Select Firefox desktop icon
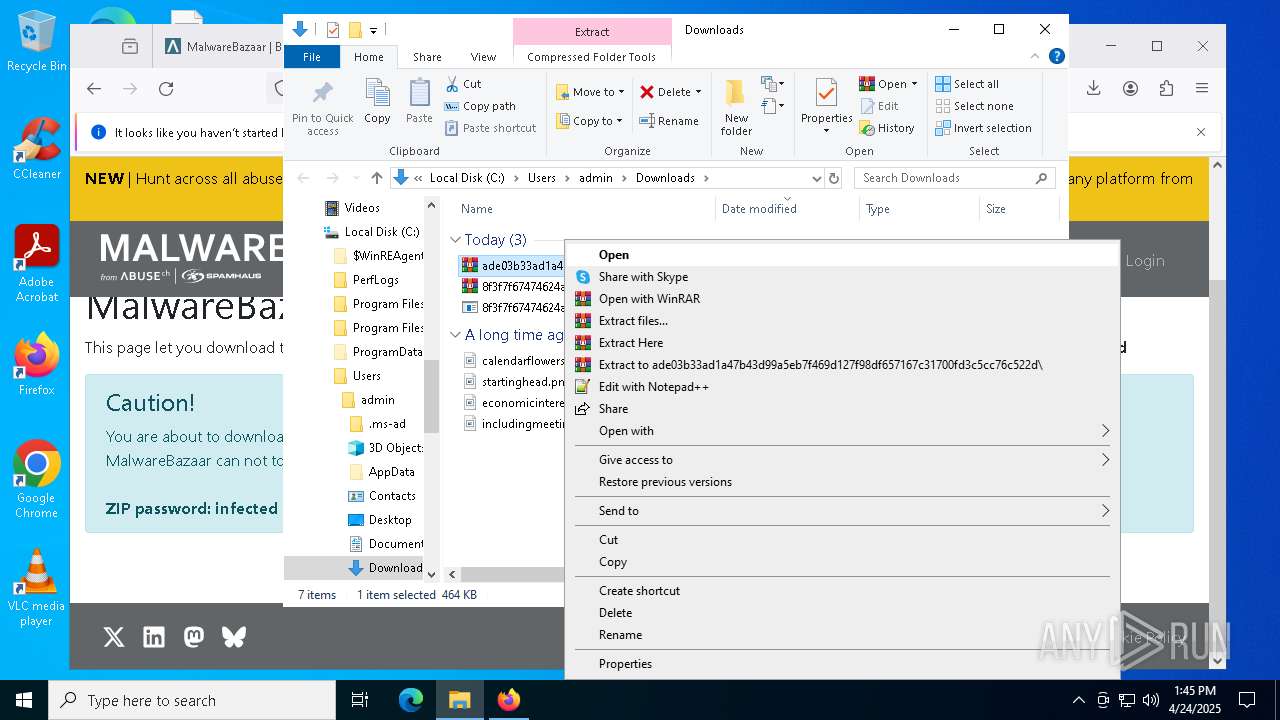1280x720 pixels. pos(36,364)
